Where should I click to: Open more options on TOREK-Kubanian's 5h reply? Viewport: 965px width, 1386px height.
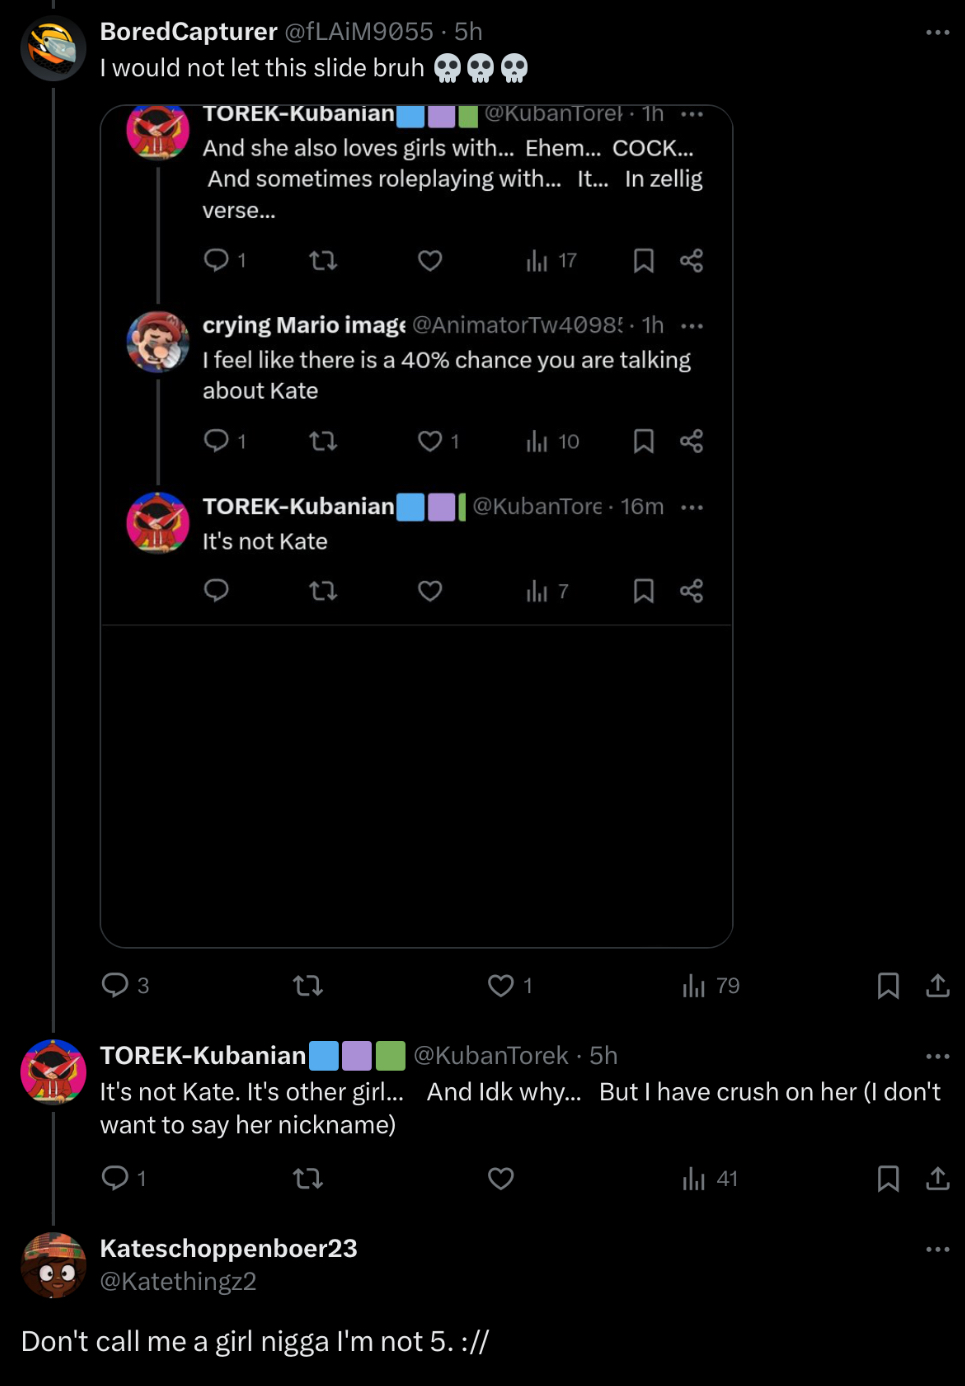coord(937,1056)
